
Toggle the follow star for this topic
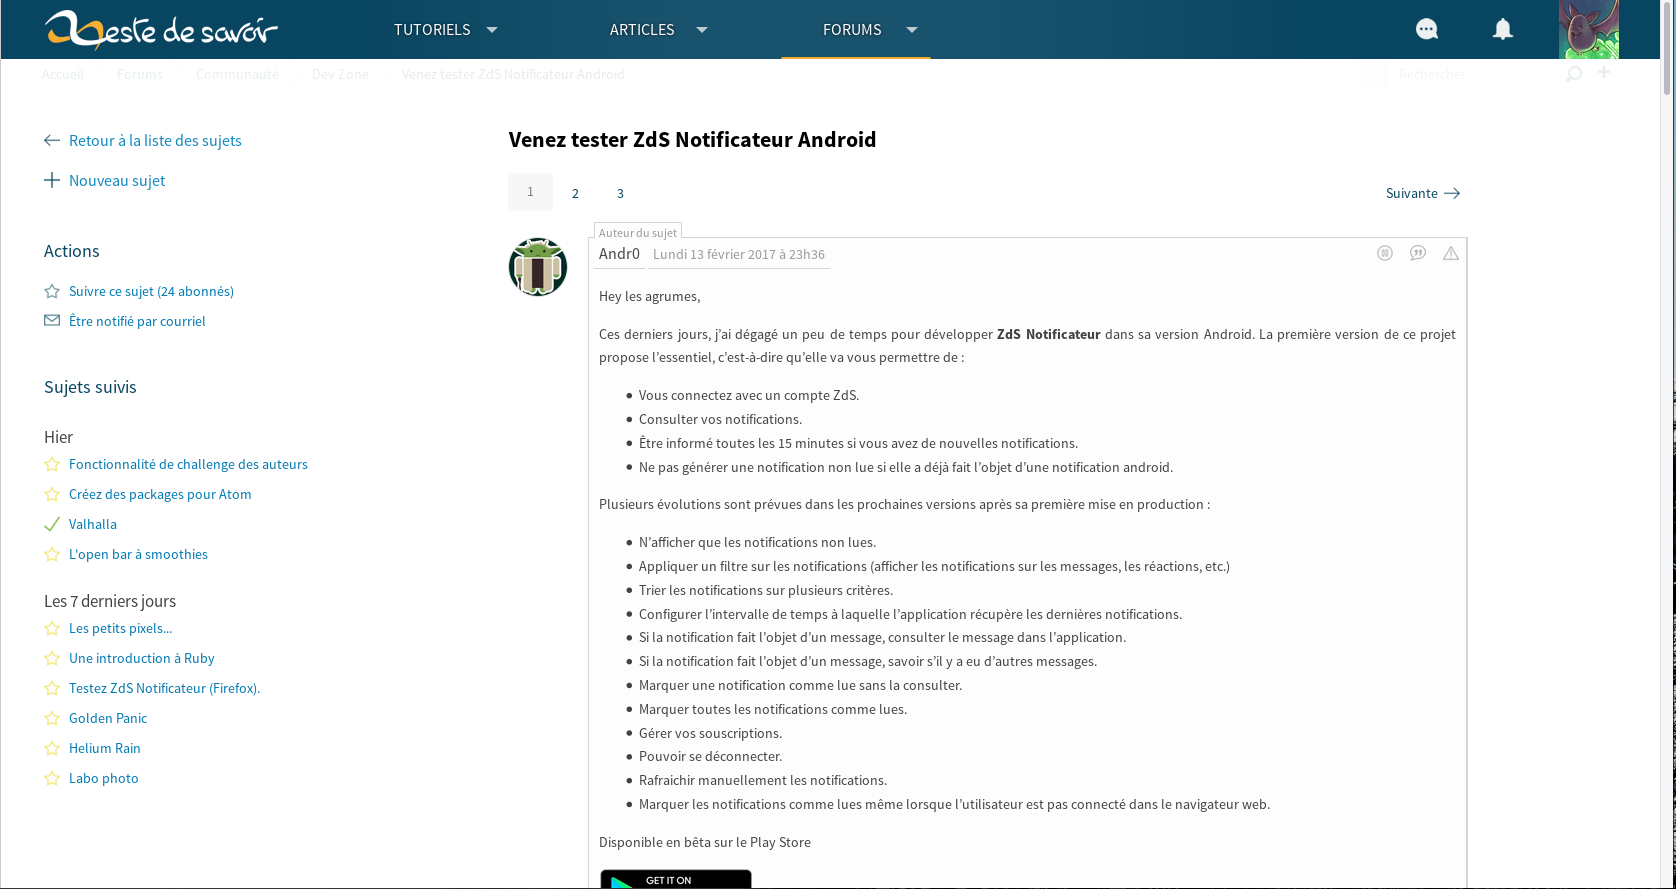(x=52, y=291)
